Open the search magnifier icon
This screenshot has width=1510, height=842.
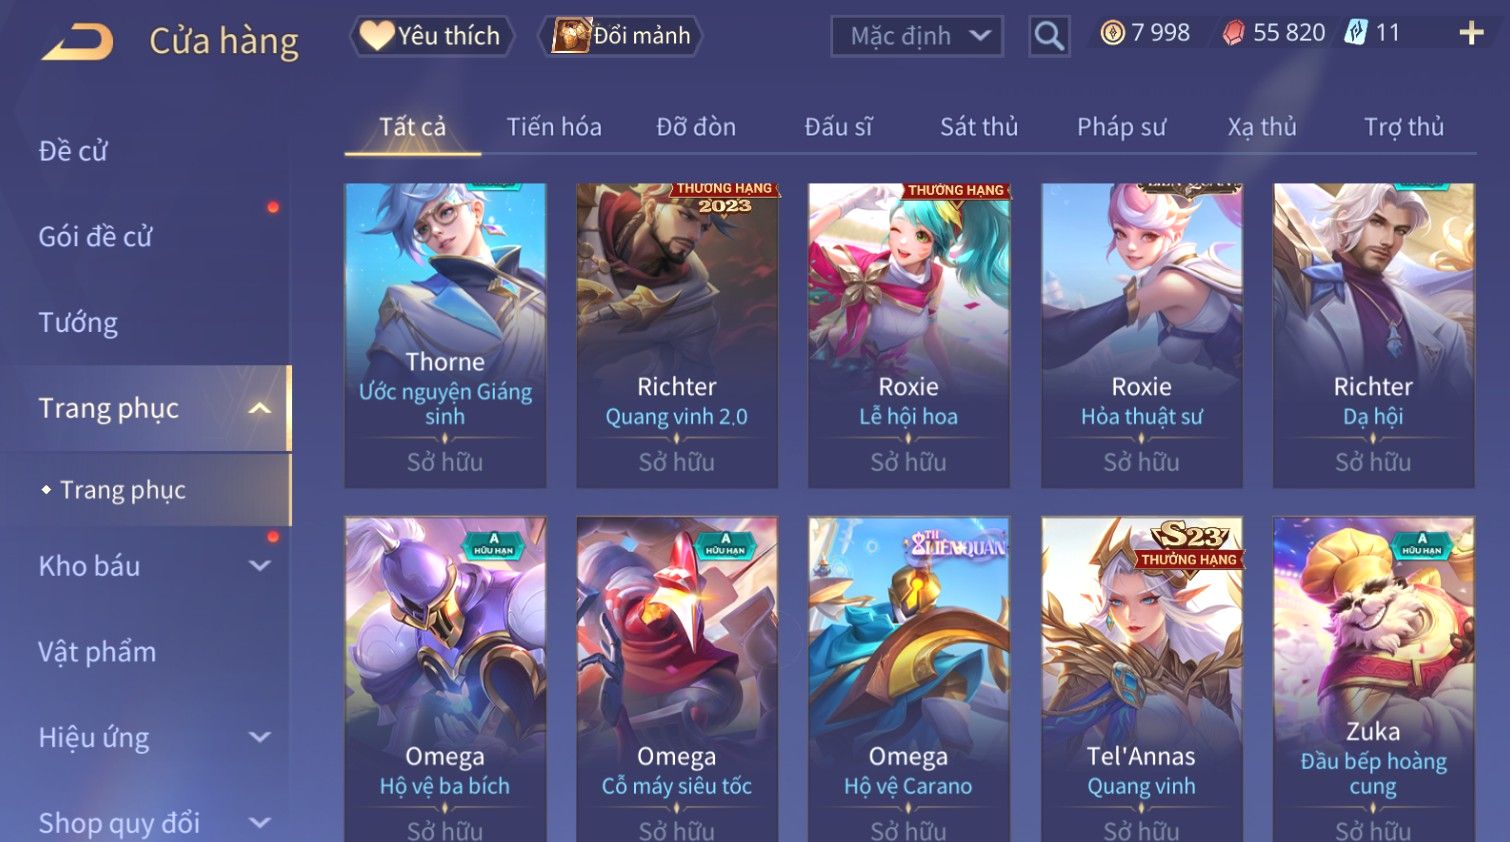point(1049,36)
